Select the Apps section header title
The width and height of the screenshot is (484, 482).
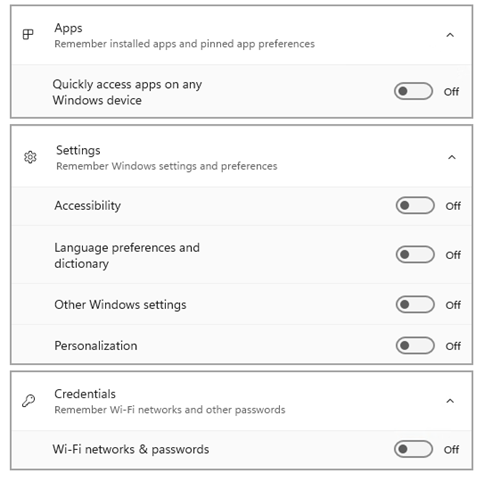coord(68,28)
